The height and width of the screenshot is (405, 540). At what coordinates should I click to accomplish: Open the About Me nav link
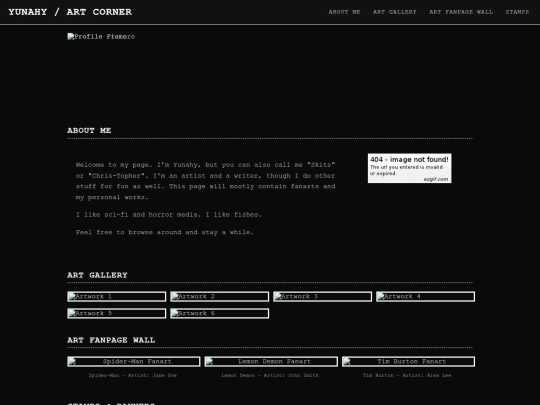[x=344, y=12]
